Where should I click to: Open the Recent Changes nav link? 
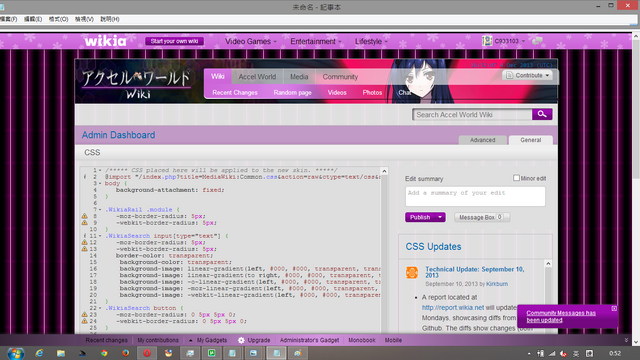(235, 93)
